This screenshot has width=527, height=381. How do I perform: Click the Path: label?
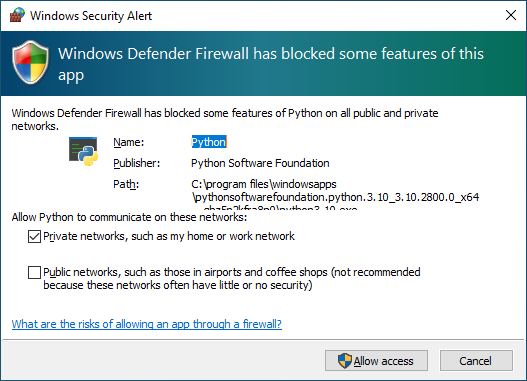(126, 184)
